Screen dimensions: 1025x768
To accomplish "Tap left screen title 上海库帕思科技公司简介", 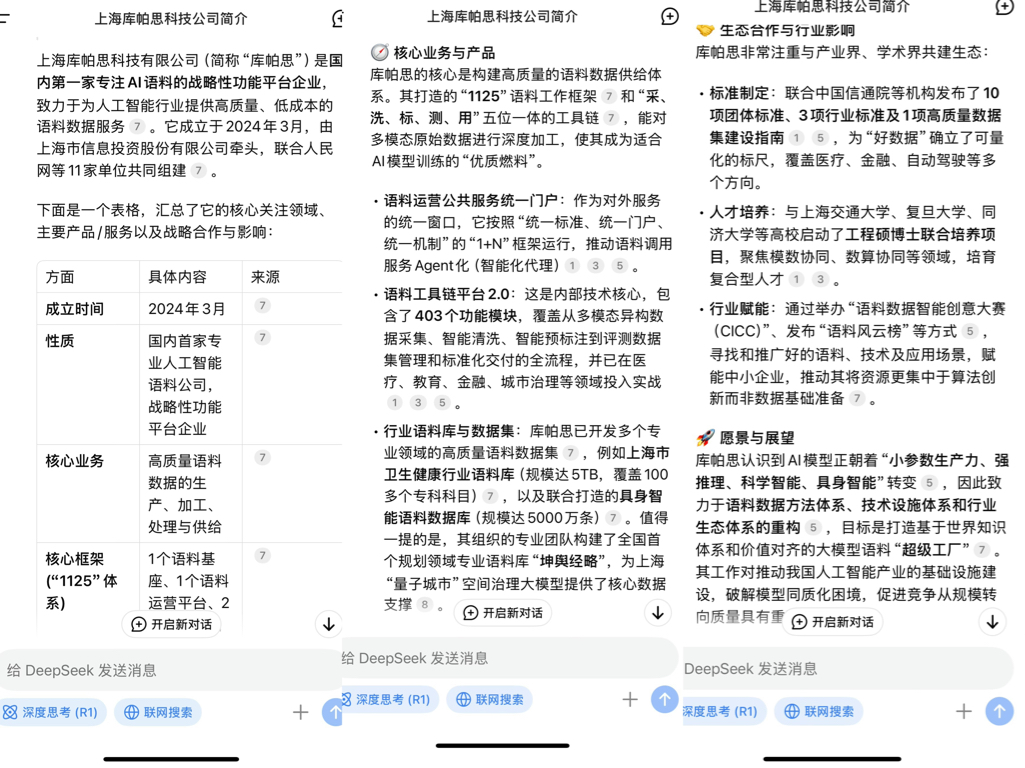I will [171, 19].
